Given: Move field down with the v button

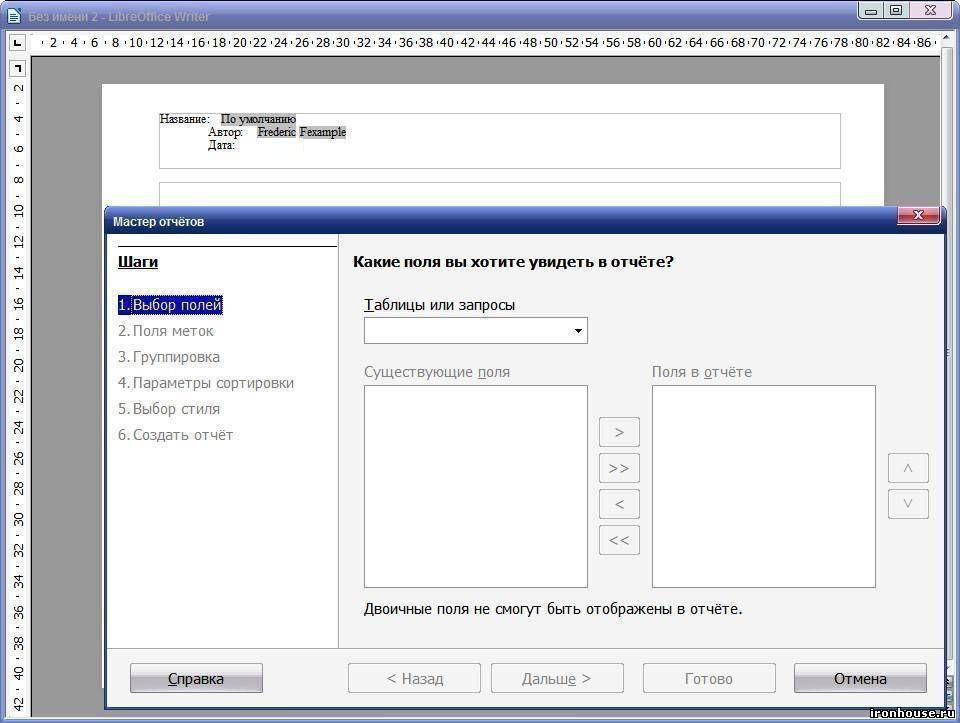Looking at the screenshot, I should pos(907,504).
